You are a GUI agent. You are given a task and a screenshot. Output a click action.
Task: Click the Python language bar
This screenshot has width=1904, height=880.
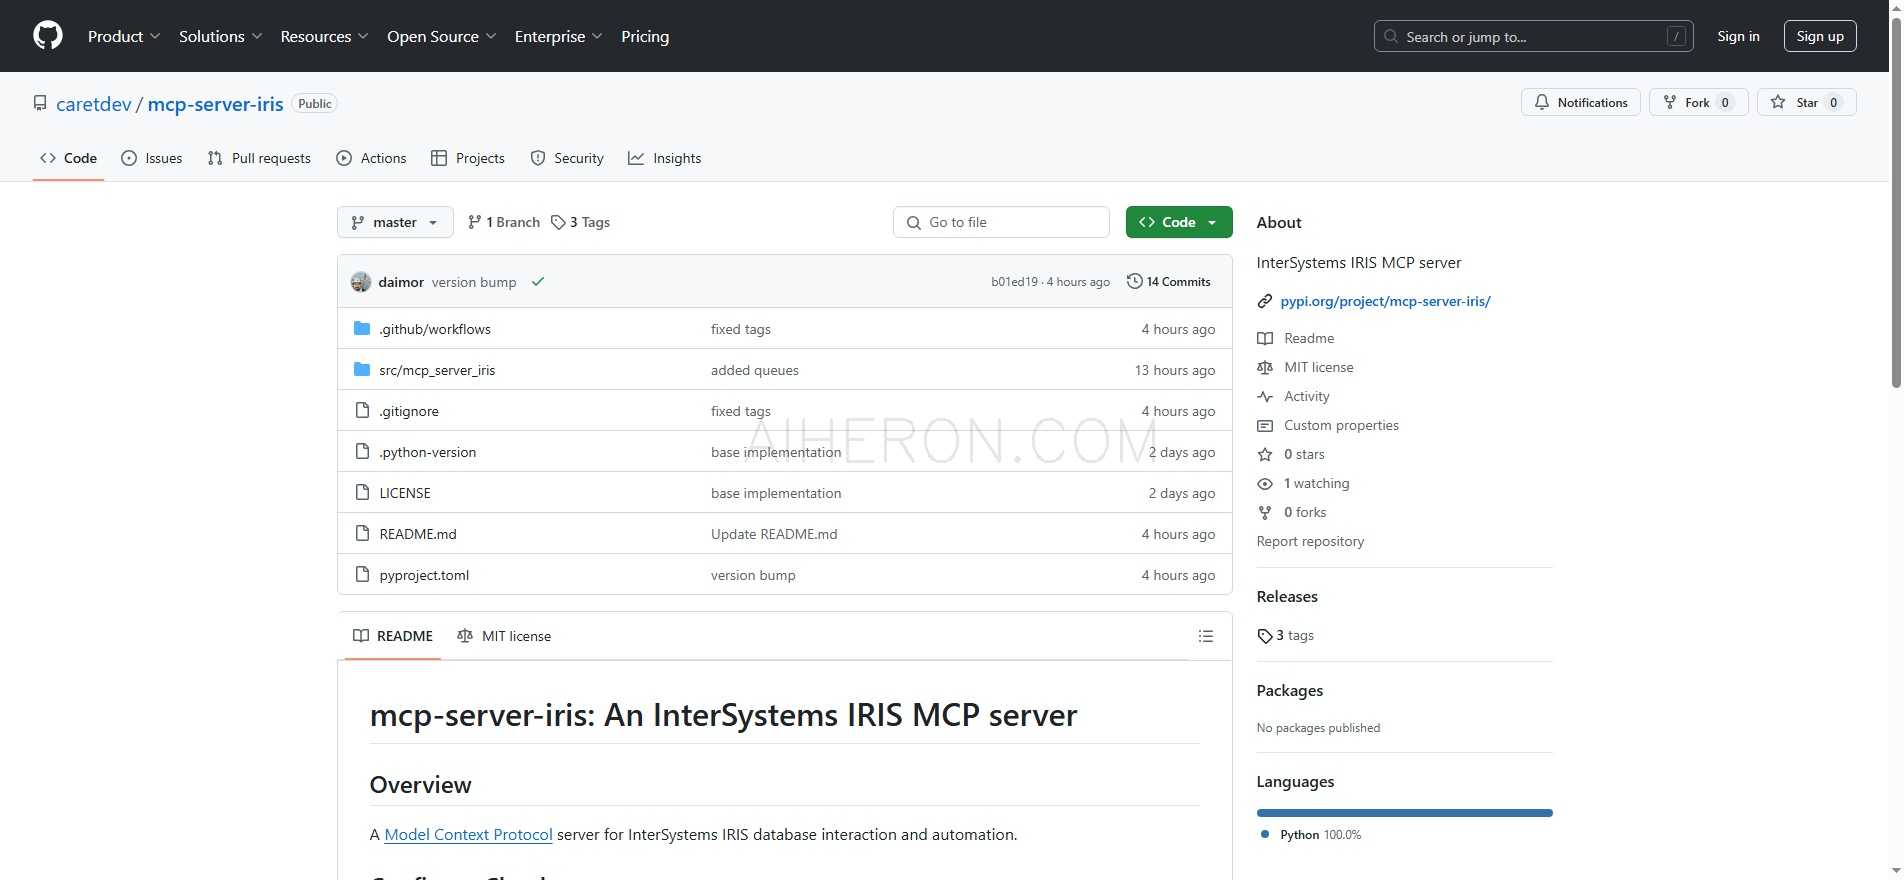click(x=1404, y=813)
